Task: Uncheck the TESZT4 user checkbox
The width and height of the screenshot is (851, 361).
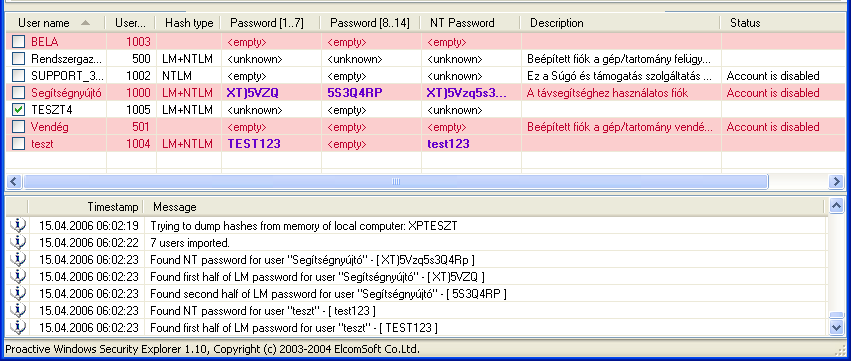Action: [19, 110]
